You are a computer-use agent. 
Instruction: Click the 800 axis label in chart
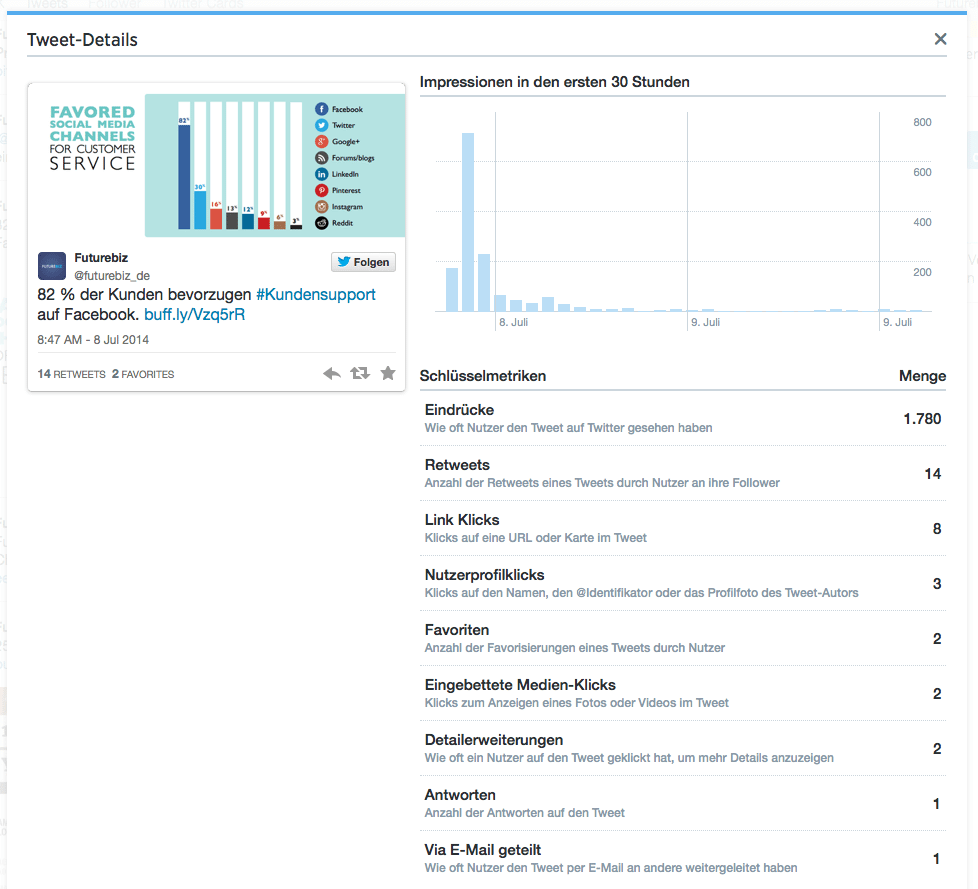tap(922, 122)
